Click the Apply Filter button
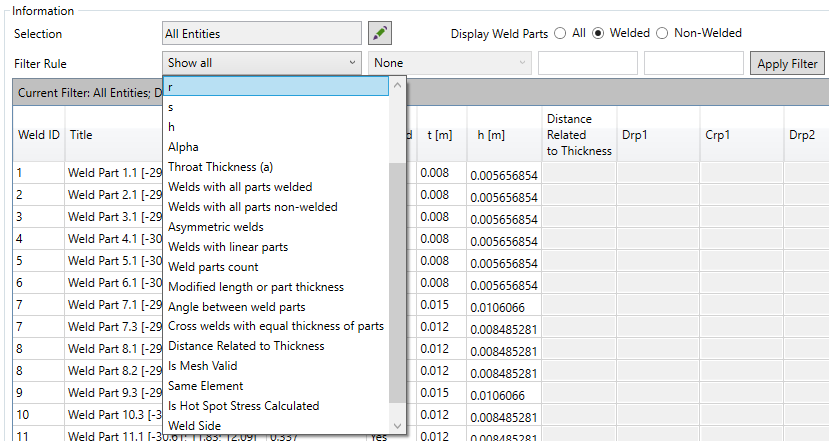The width and height of the screenshot is (829, 441). (x=786, y=64)
